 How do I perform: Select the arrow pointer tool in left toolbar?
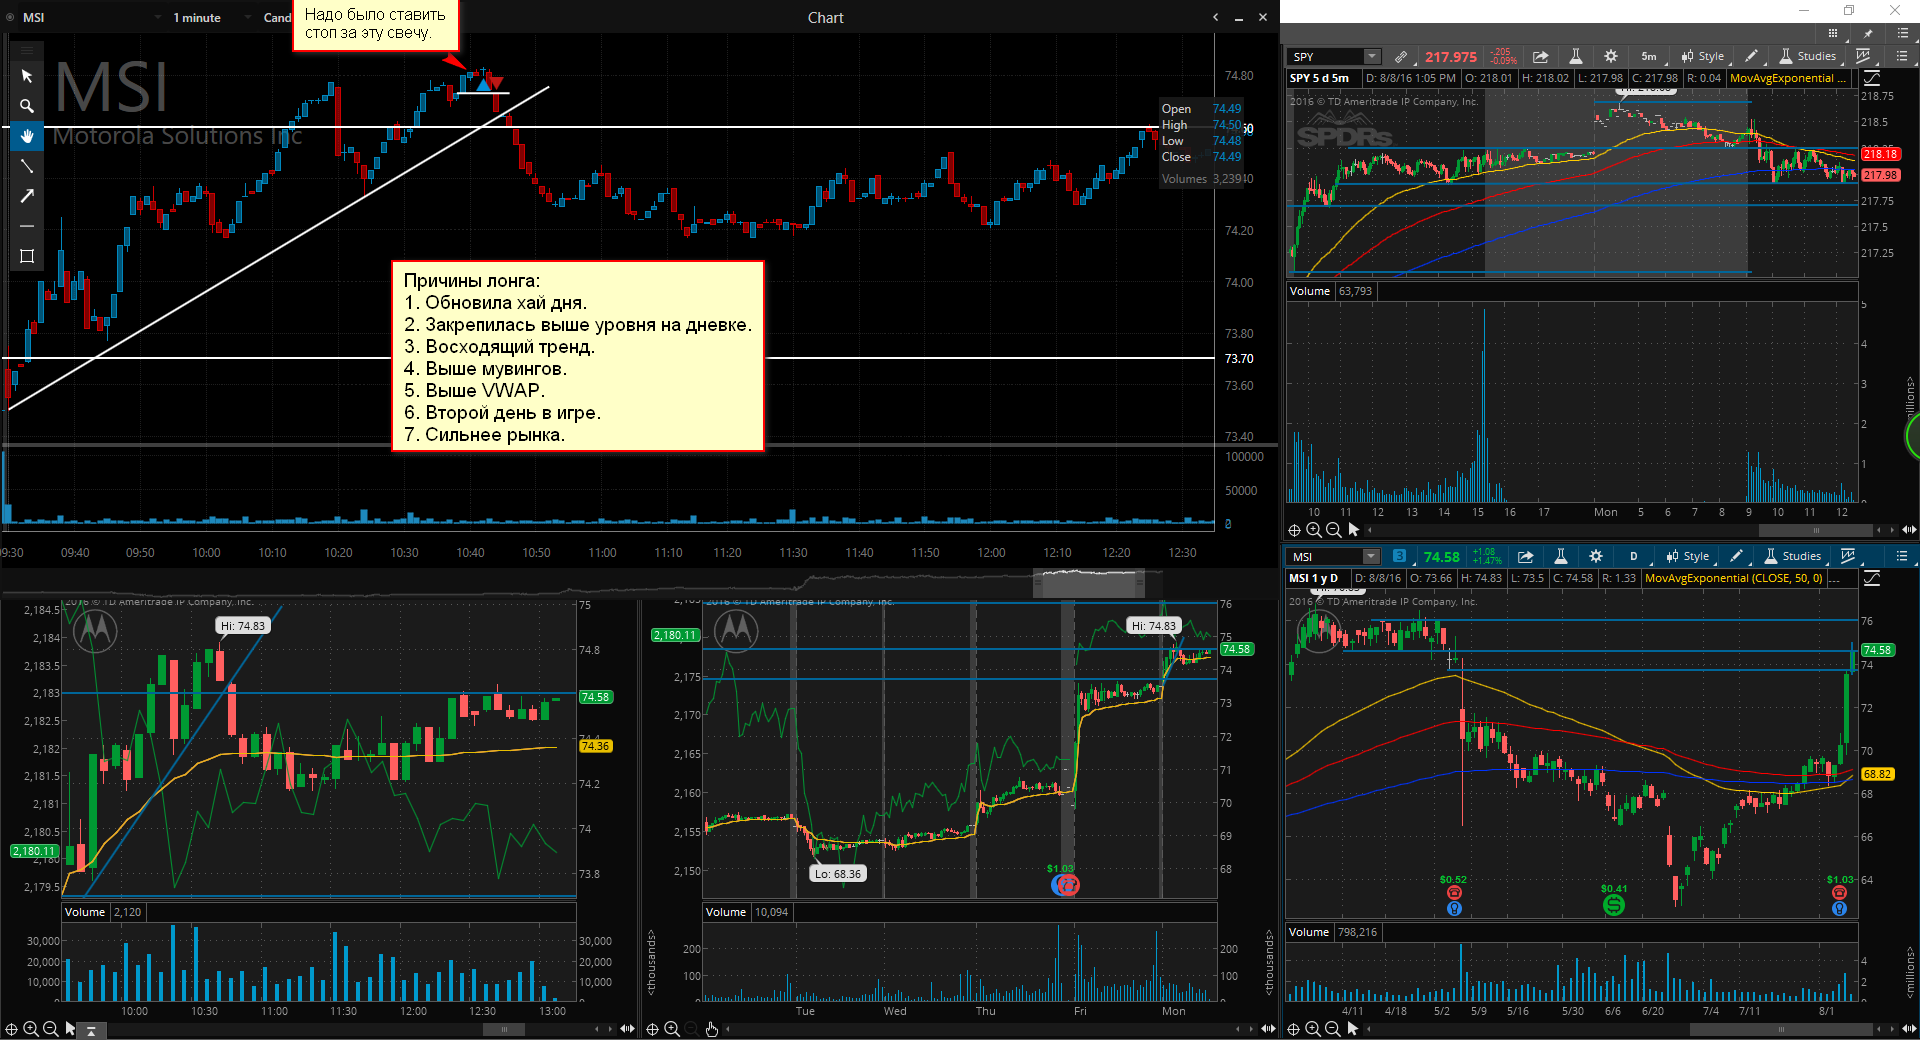click(27, 76)
